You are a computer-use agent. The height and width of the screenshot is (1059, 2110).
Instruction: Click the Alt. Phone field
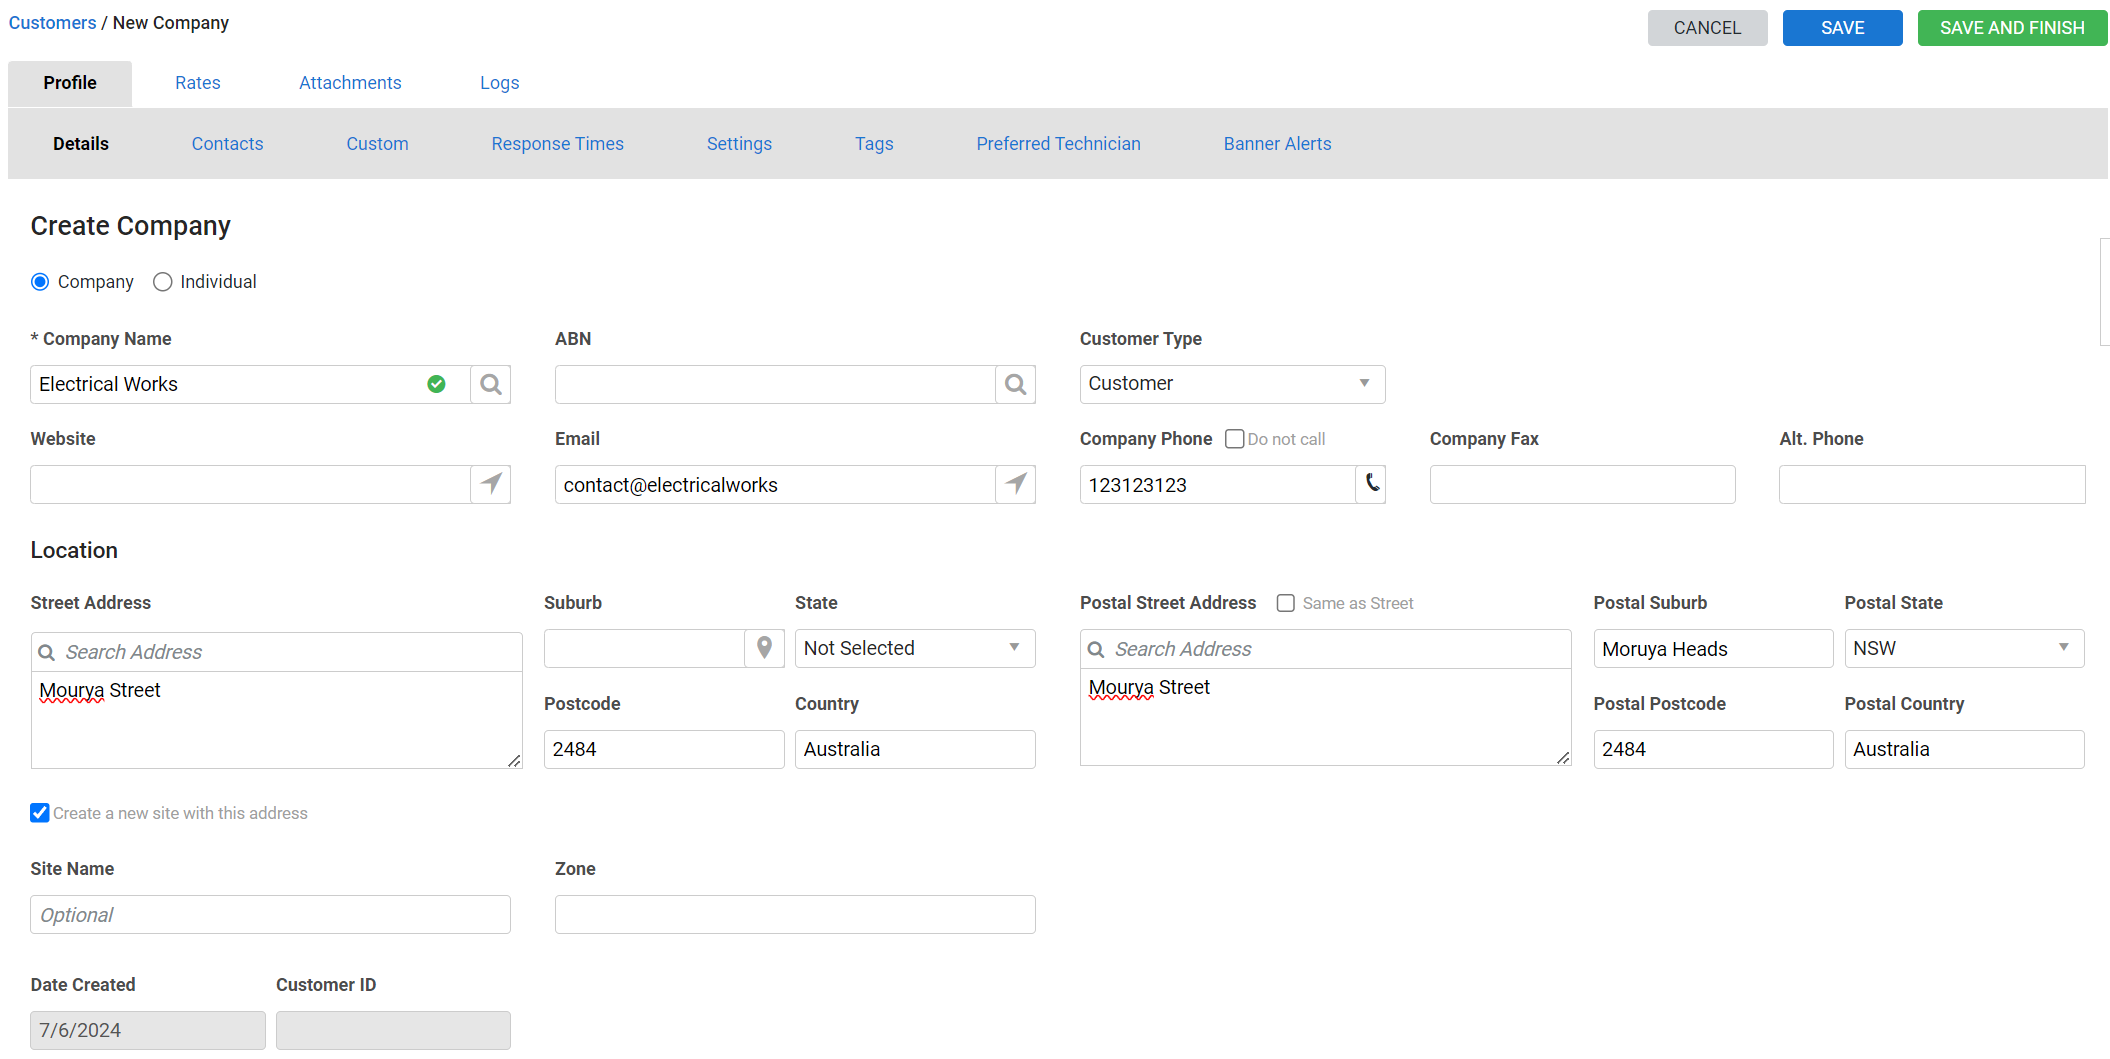1932,484
